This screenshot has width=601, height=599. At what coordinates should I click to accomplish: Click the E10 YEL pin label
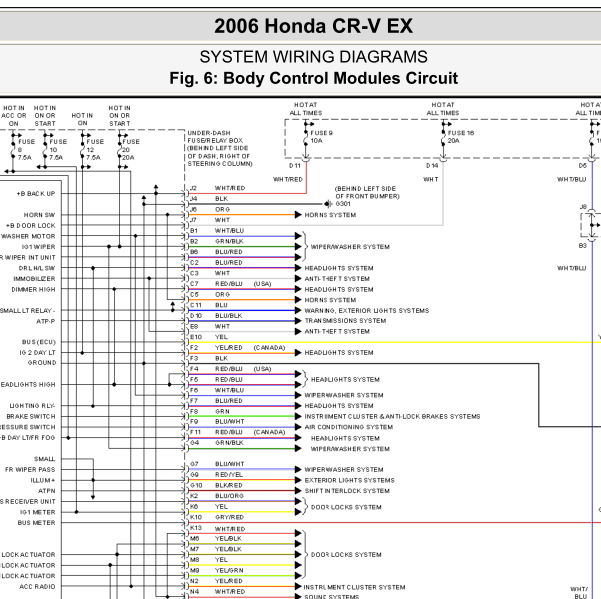tap(209, 337)
